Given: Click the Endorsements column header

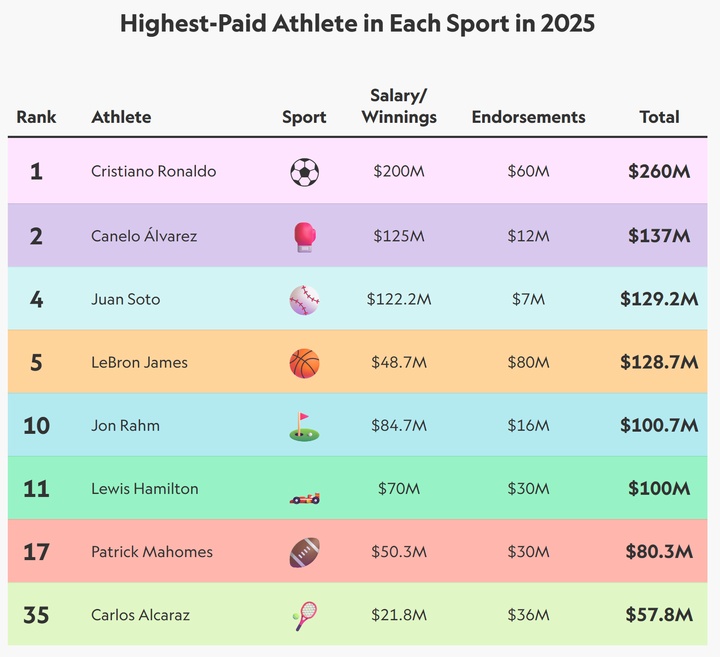Looking at the screenshot, I should click(528, 117).
